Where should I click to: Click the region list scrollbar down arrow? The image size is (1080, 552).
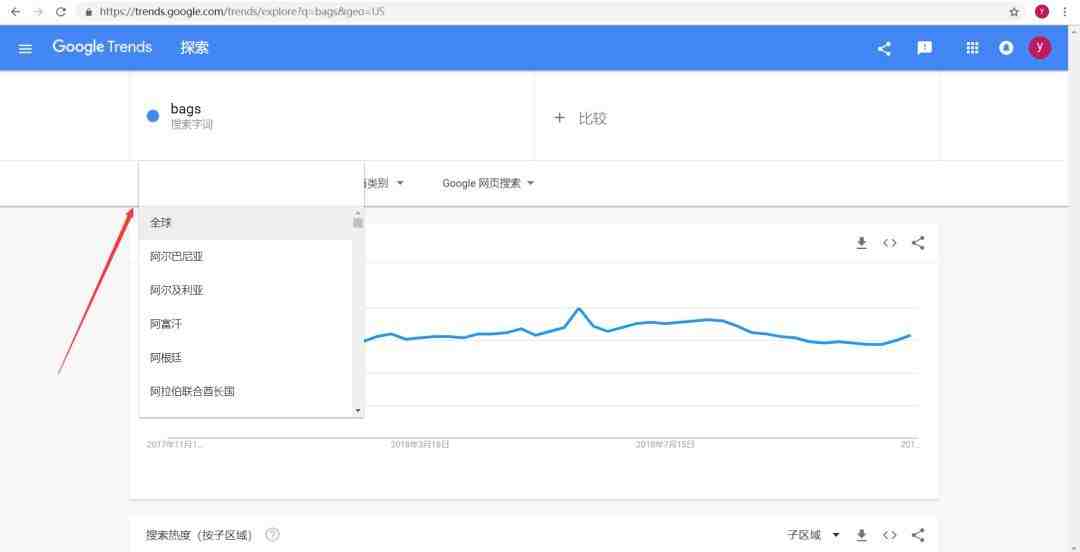click(357, 411)
